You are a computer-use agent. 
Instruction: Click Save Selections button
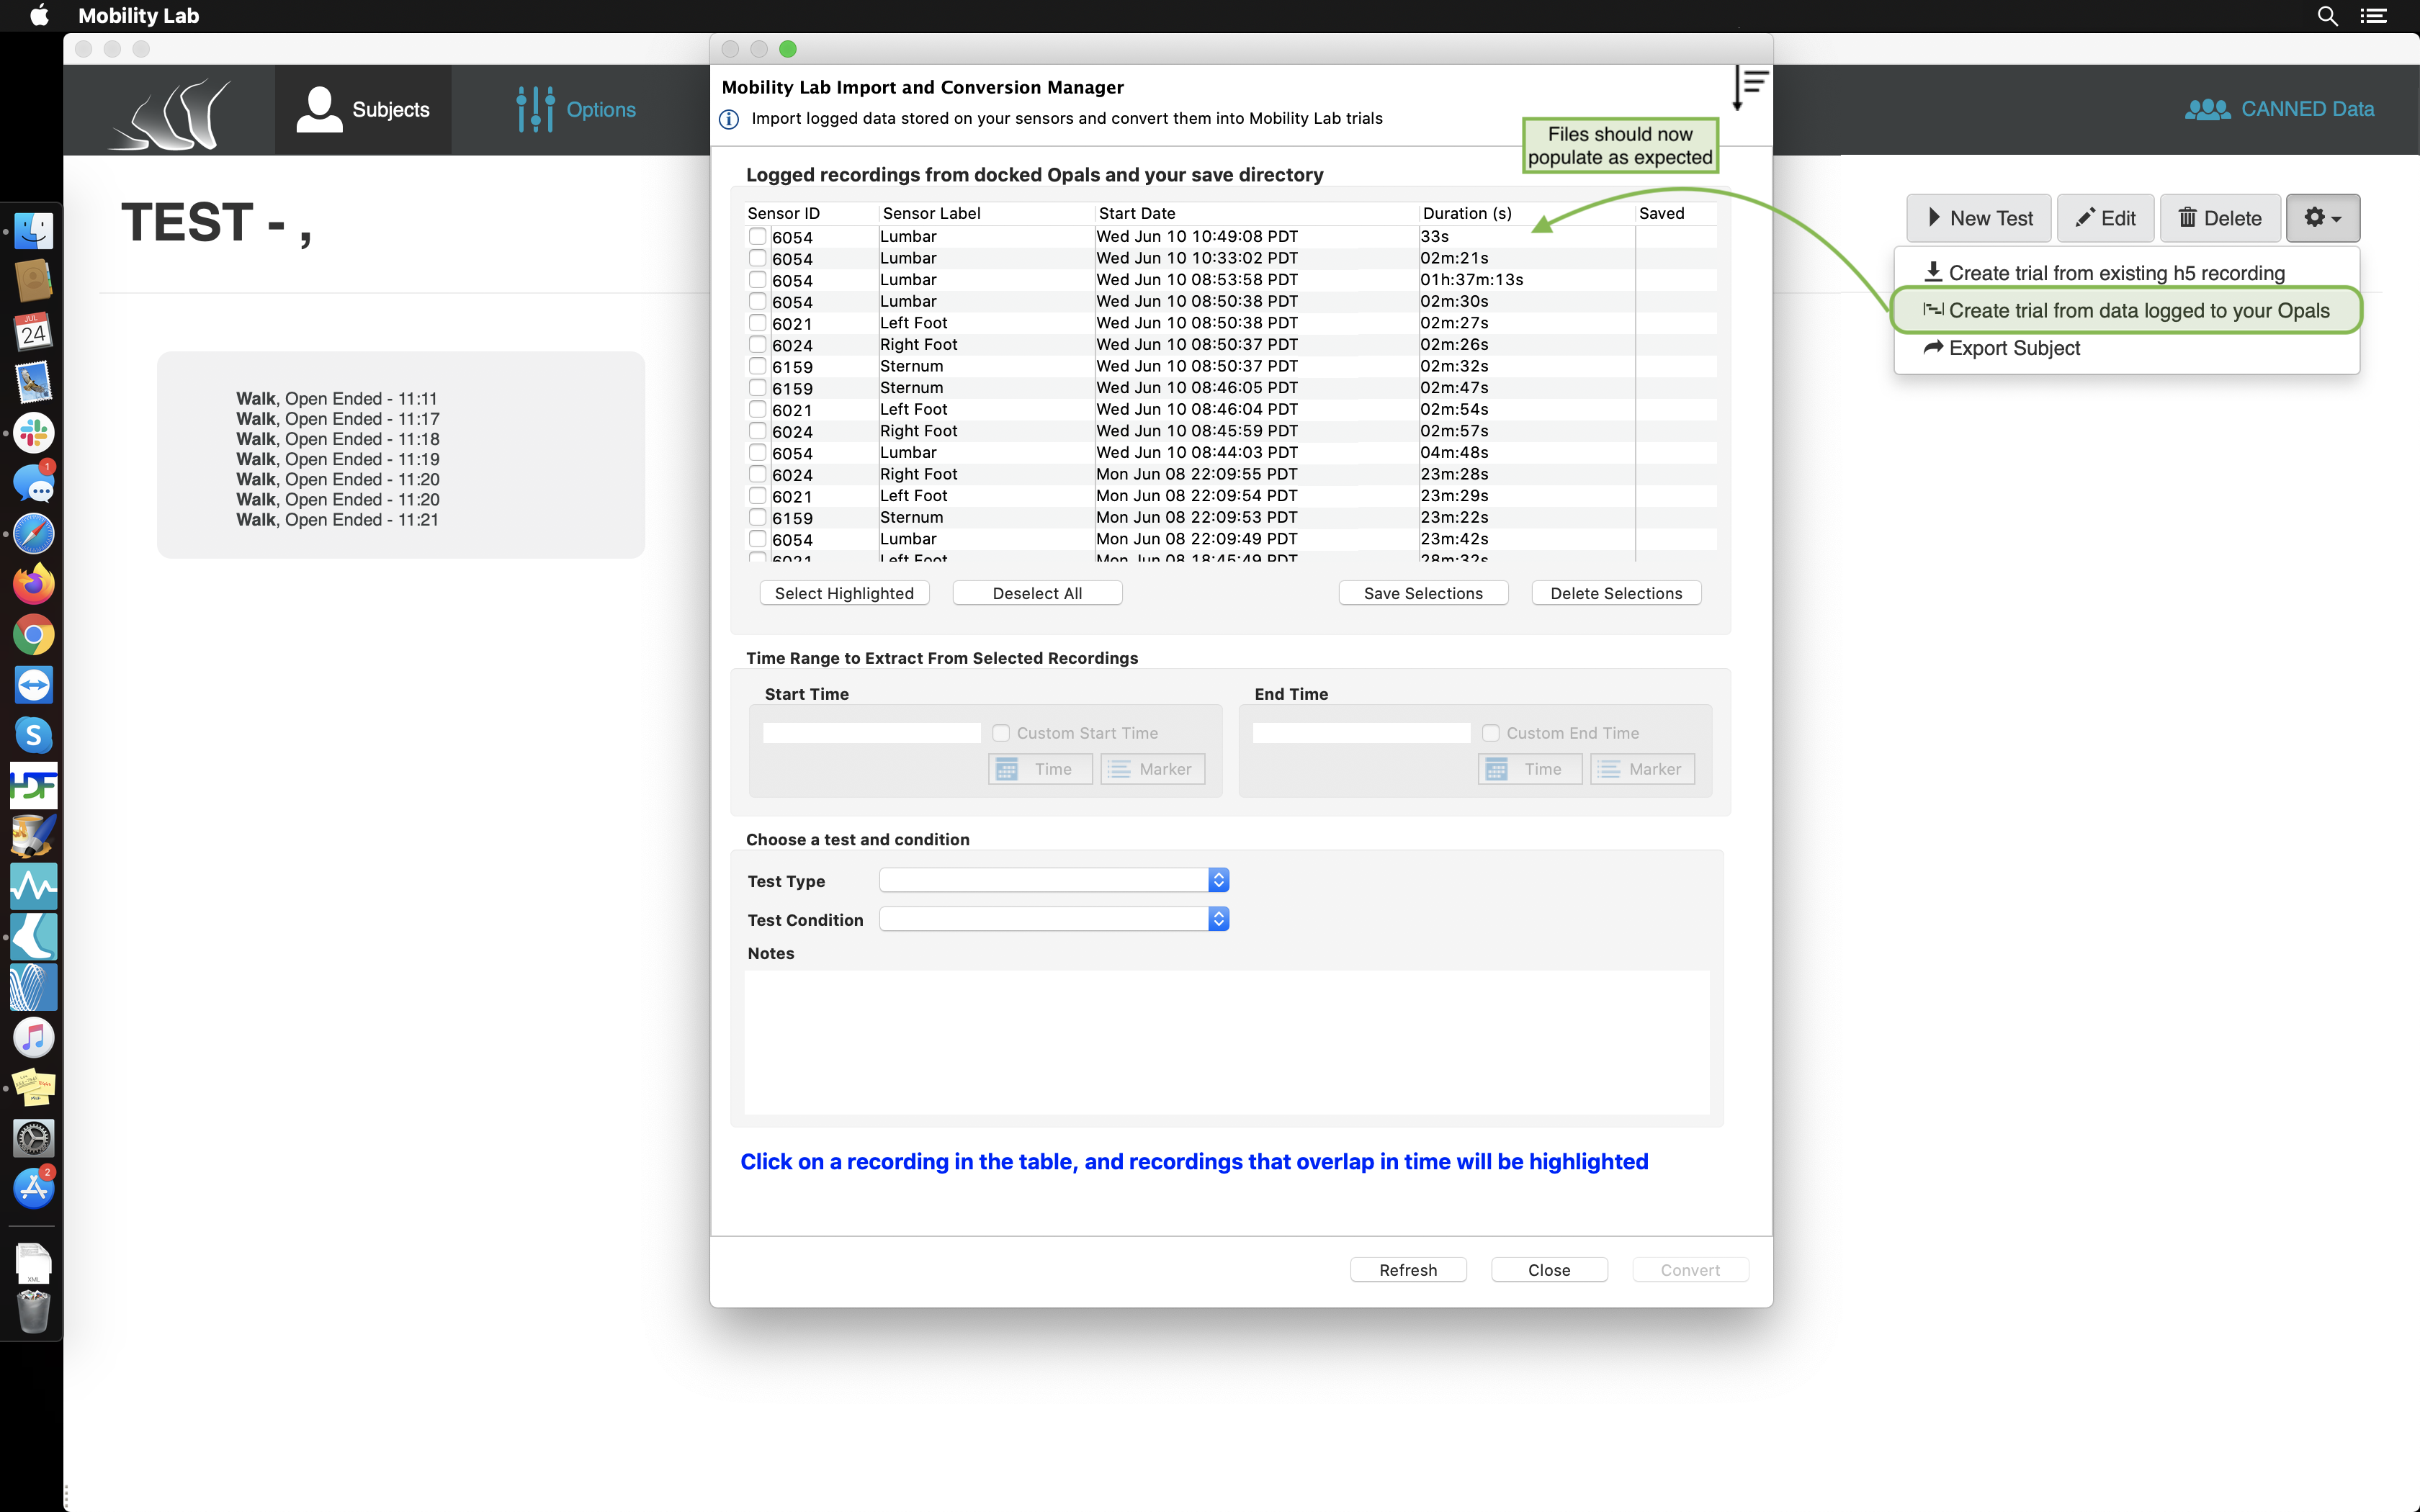click(x=1423, y=593)
